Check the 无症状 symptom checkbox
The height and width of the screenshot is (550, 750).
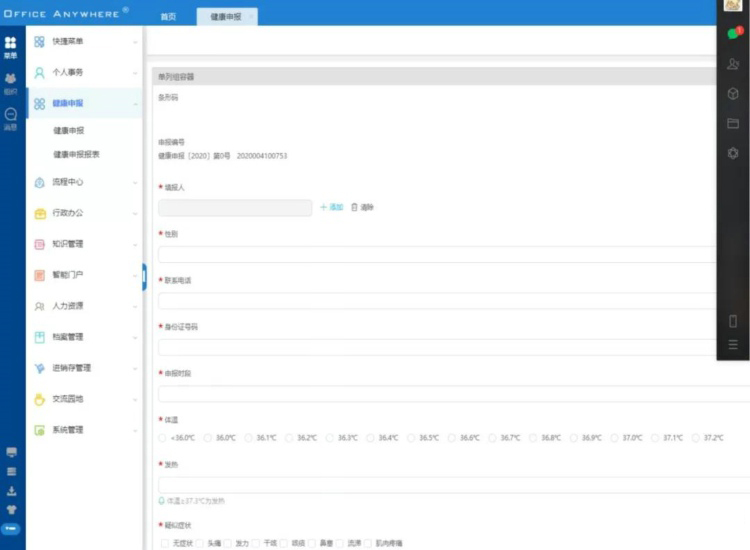pos(165,543)
